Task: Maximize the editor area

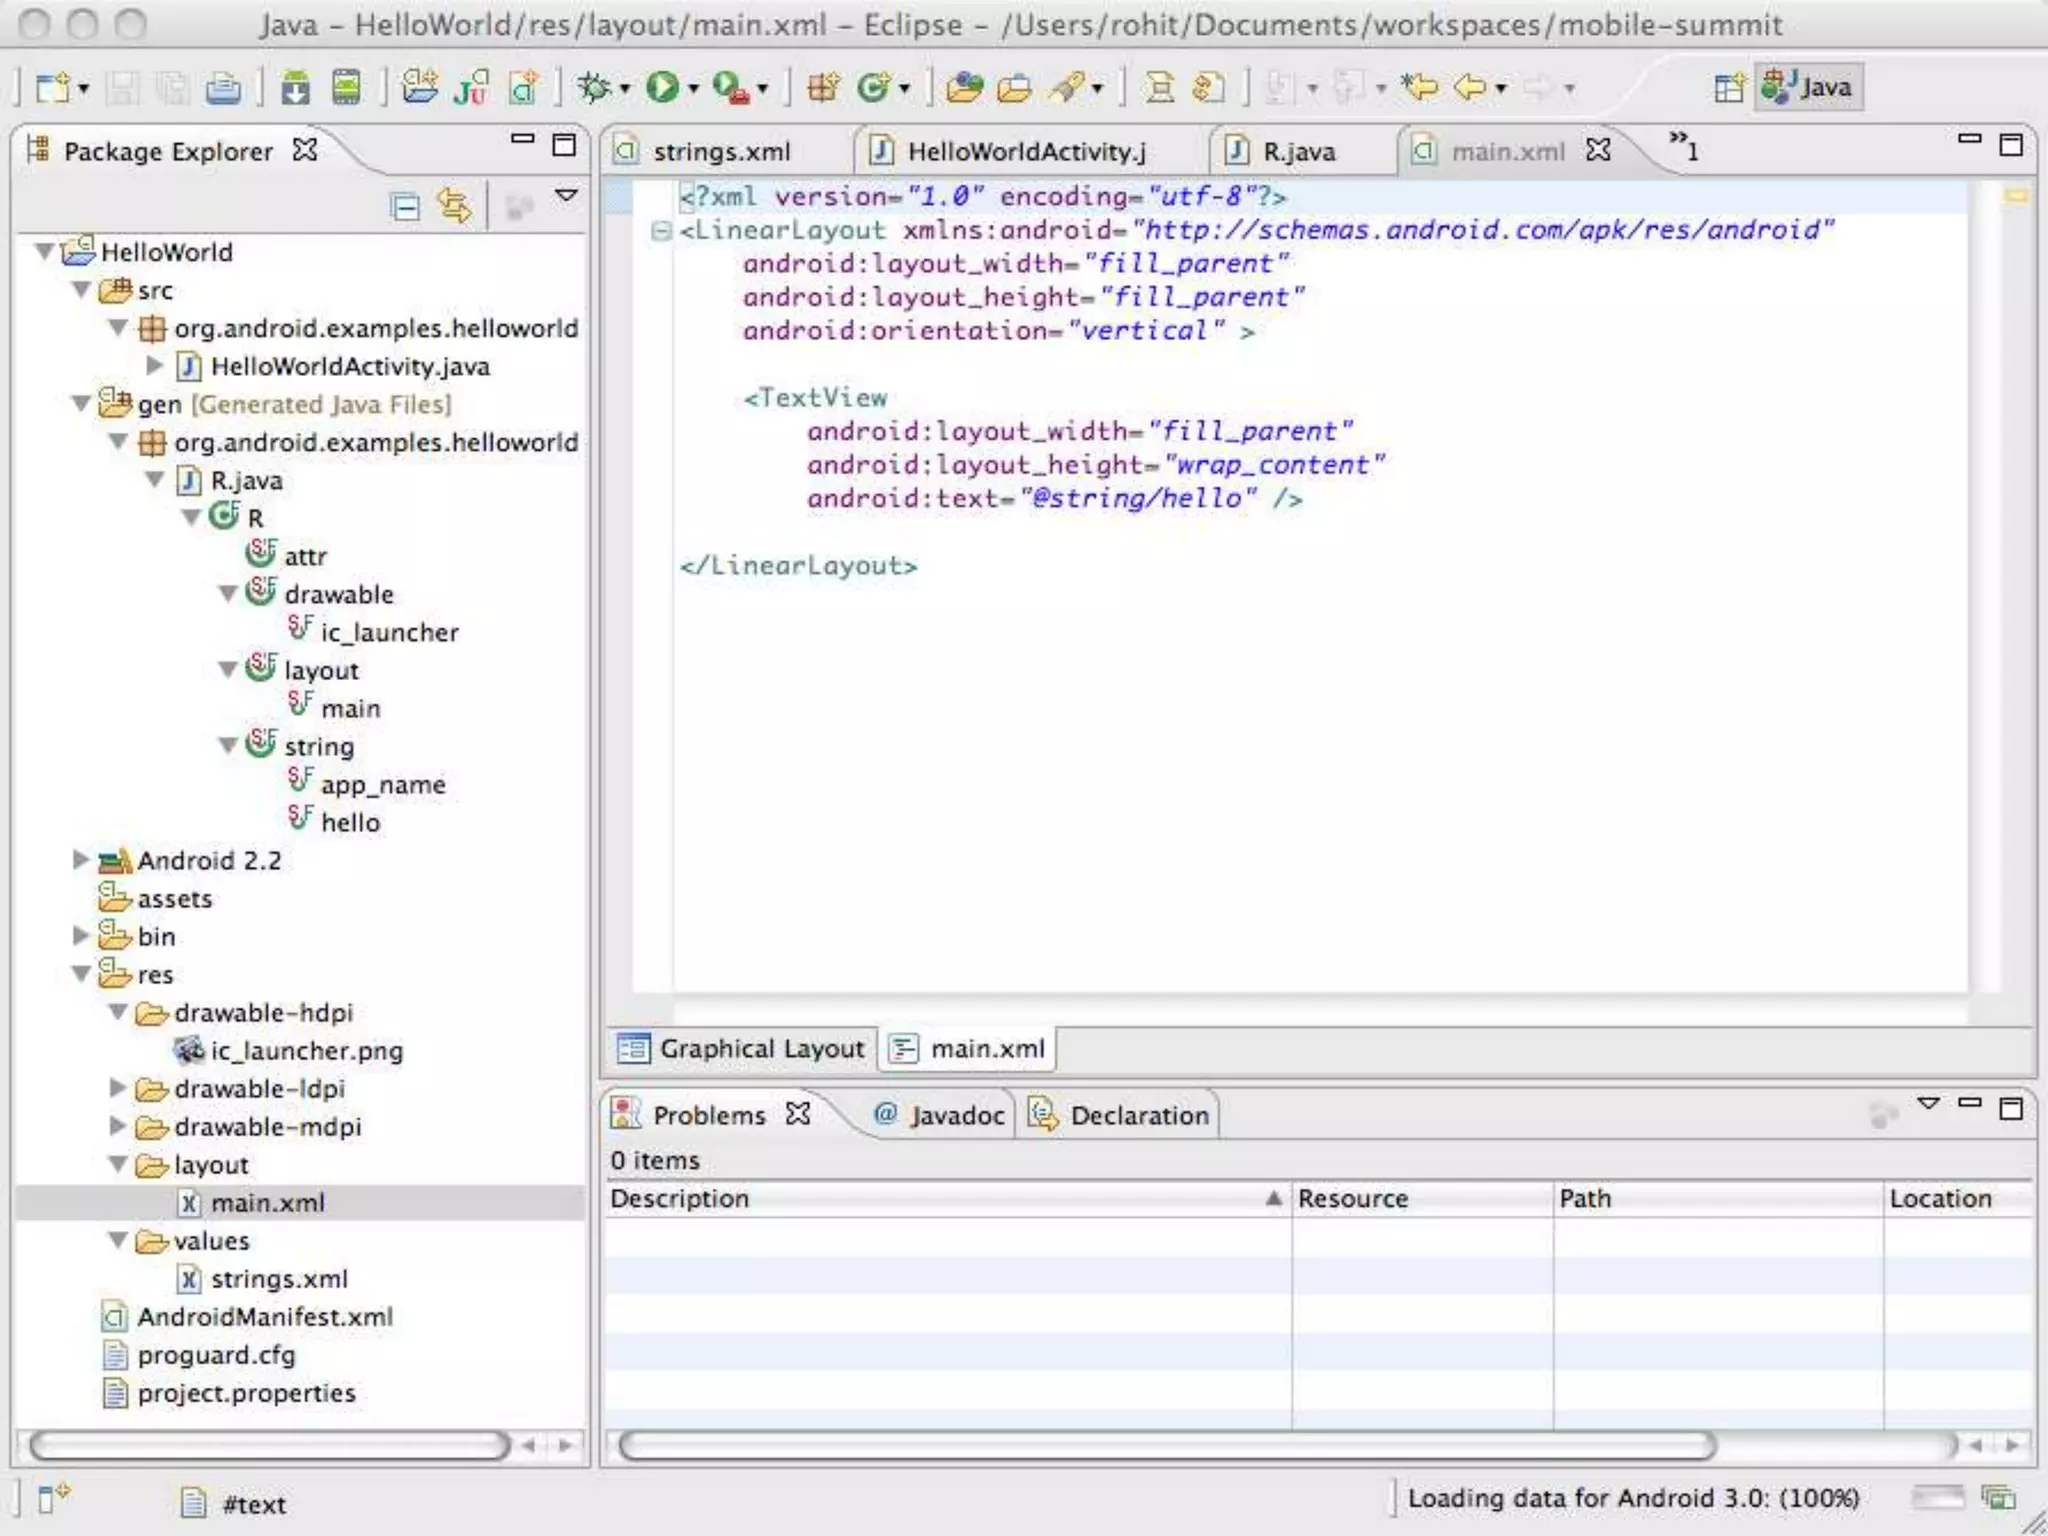Action: pyautogui.click(x=2011, y=145)
